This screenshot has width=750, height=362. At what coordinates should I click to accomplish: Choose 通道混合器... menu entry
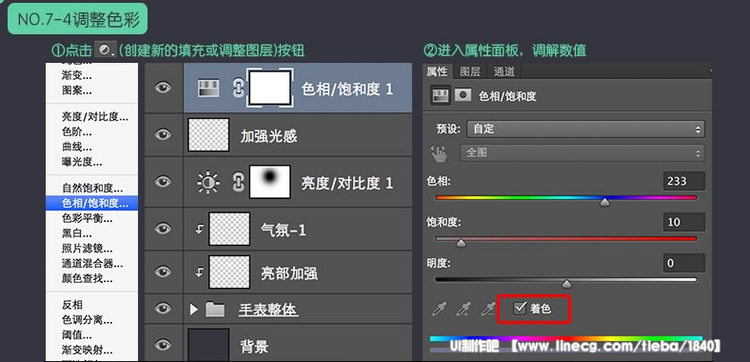(92, 263)
